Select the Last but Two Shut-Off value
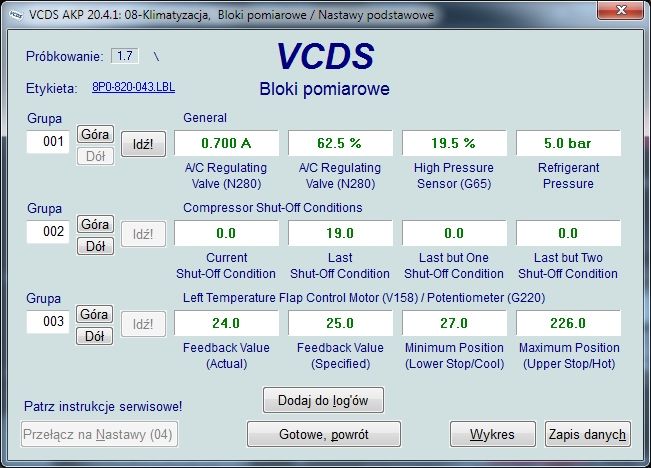 click(568, 233)
